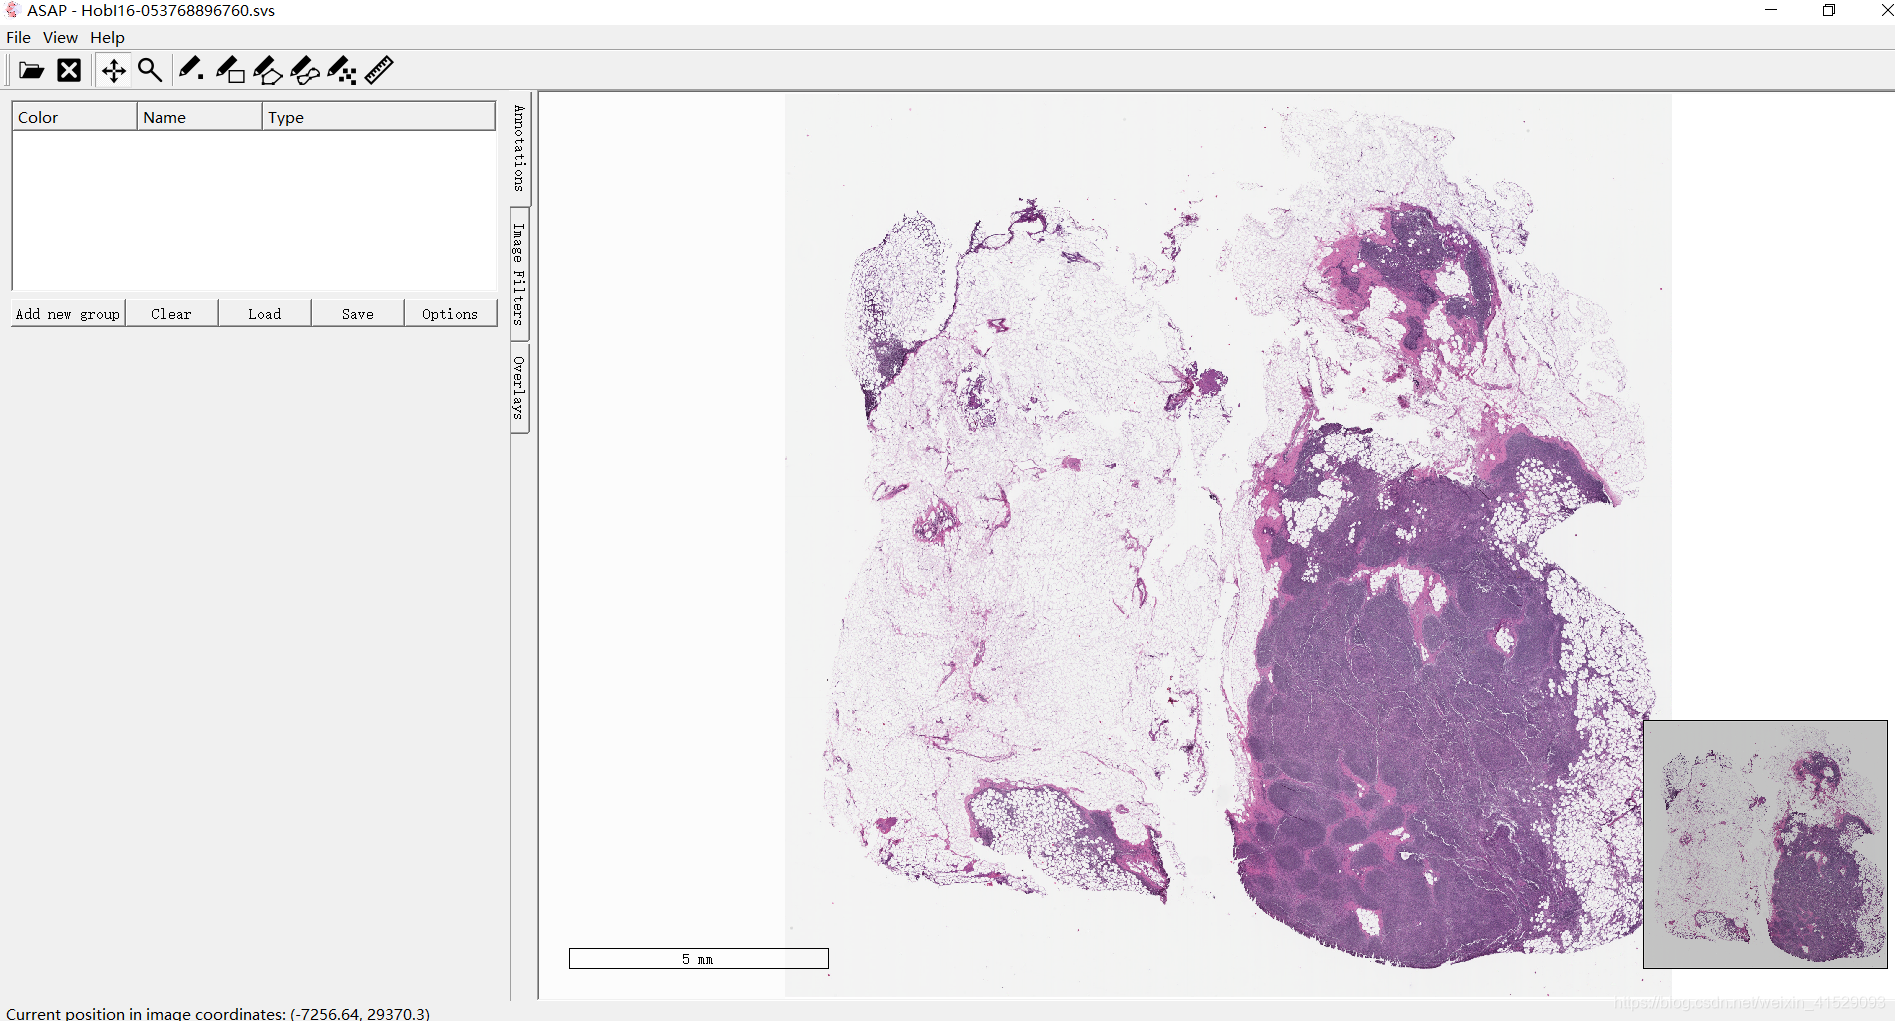
Task: Switch to the Annotations side tab
Action: (x=520, y=148)
